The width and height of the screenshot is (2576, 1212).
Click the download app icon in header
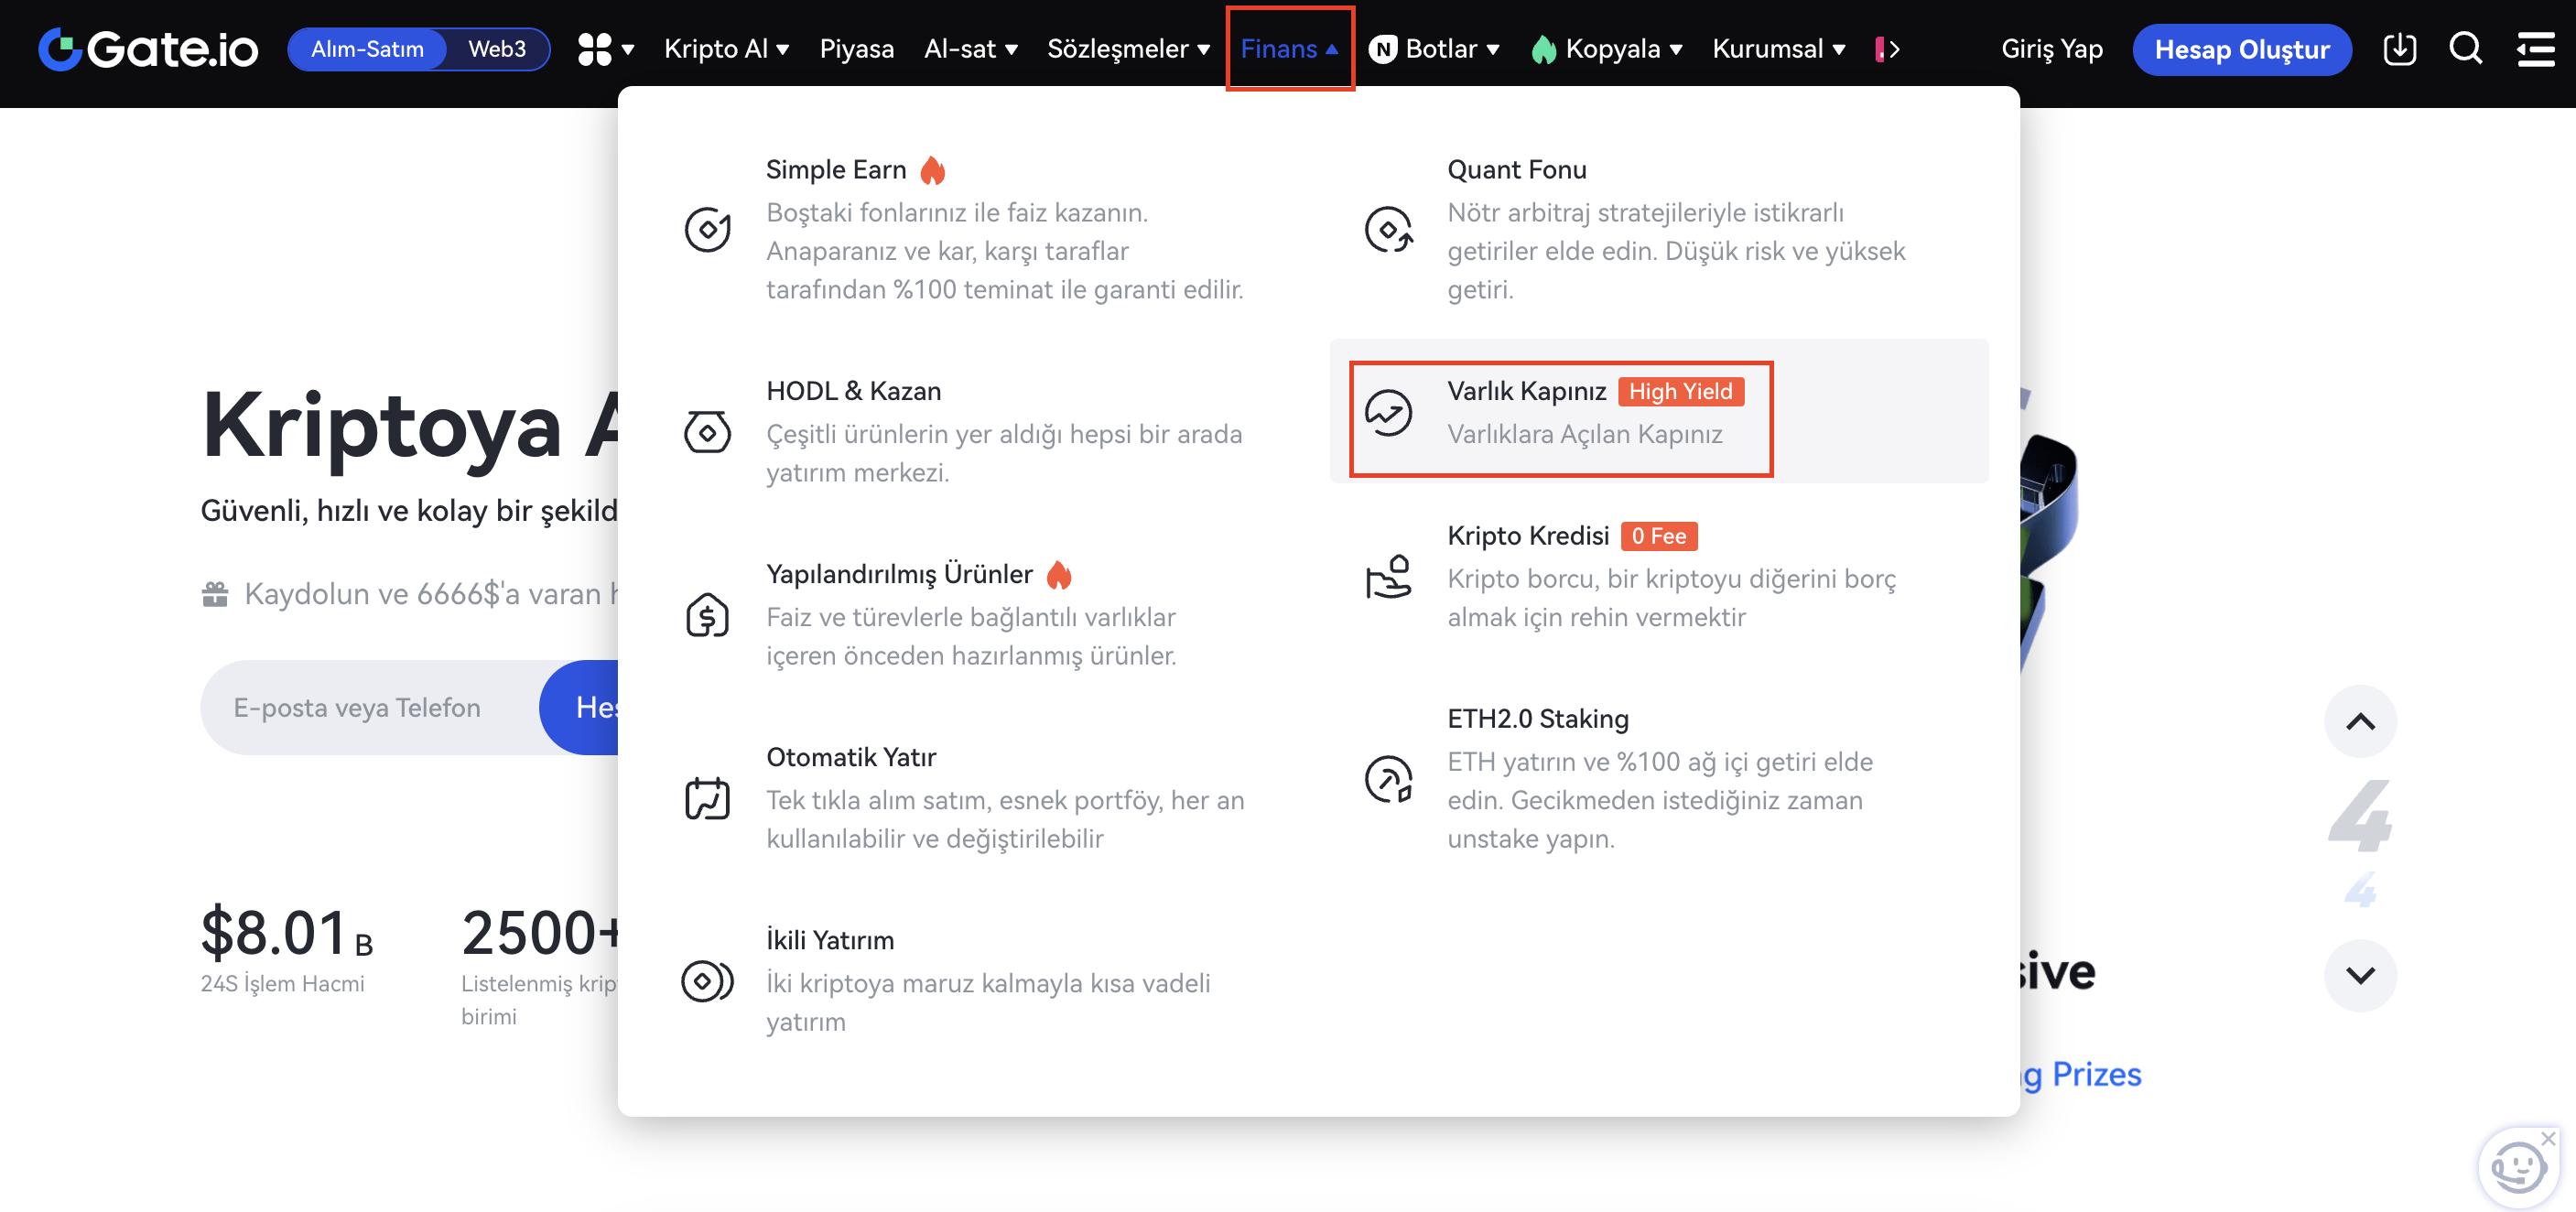point(2399,49)
